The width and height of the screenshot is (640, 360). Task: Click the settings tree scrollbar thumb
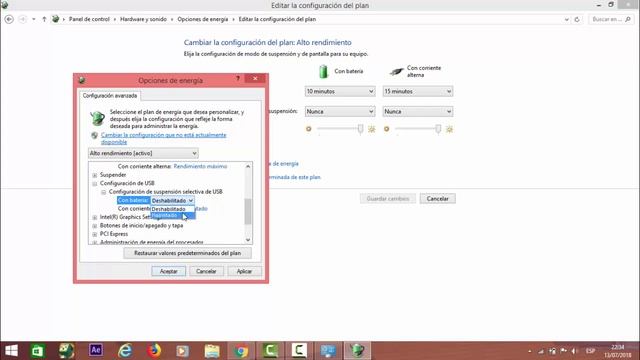click(x=248, y=211)
